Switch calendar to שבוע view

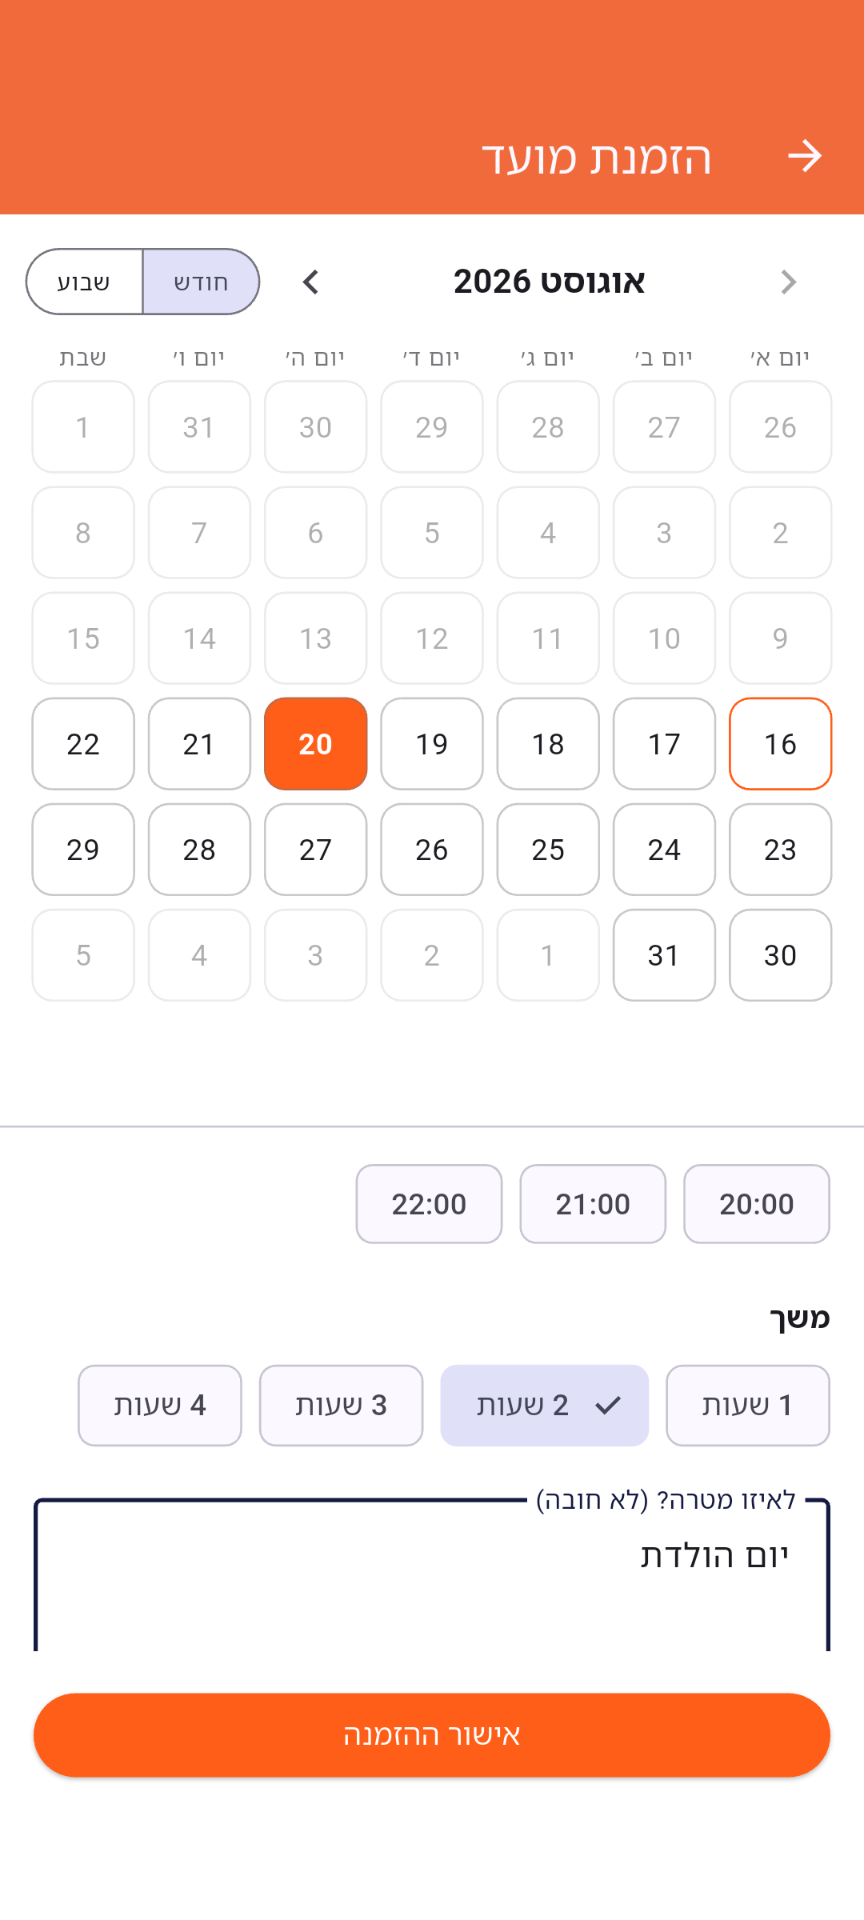pos(84,282)
